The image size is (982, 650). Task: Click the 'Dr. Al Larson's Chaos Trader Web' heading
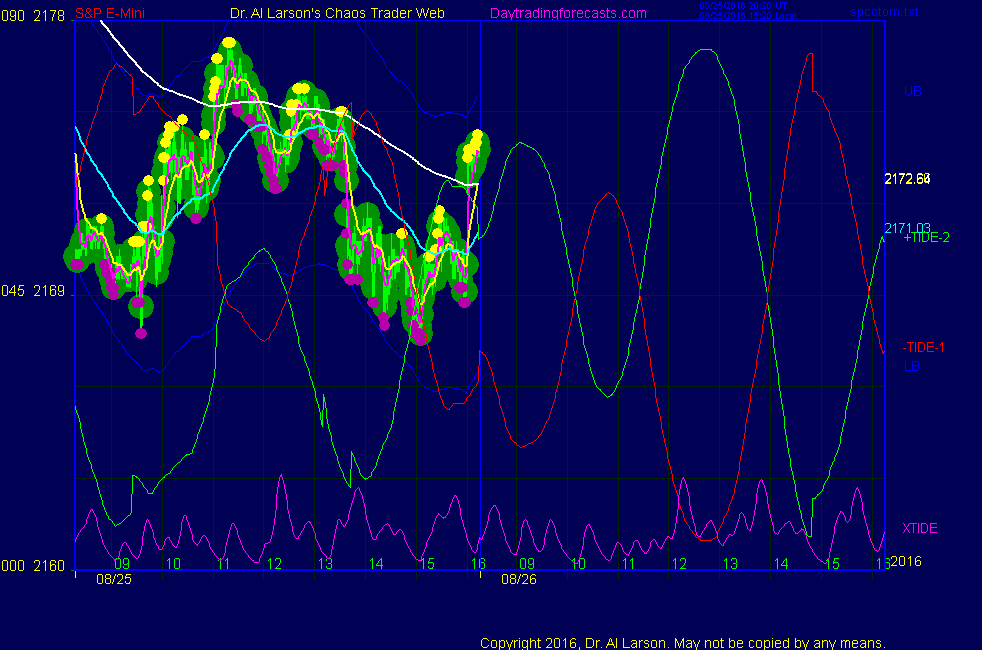tap(337, 13)
